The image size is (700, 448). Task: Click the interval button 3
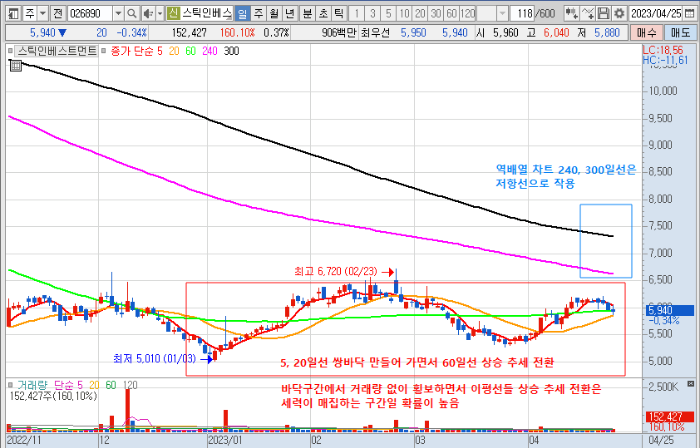[372, 14]
